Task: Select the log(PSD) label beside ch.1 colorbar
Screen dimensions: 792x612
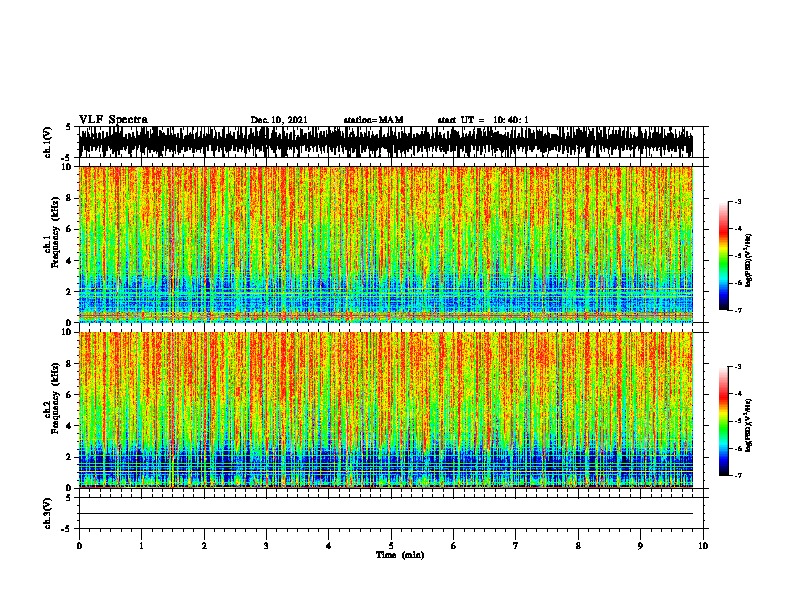Action: (748, 260)
